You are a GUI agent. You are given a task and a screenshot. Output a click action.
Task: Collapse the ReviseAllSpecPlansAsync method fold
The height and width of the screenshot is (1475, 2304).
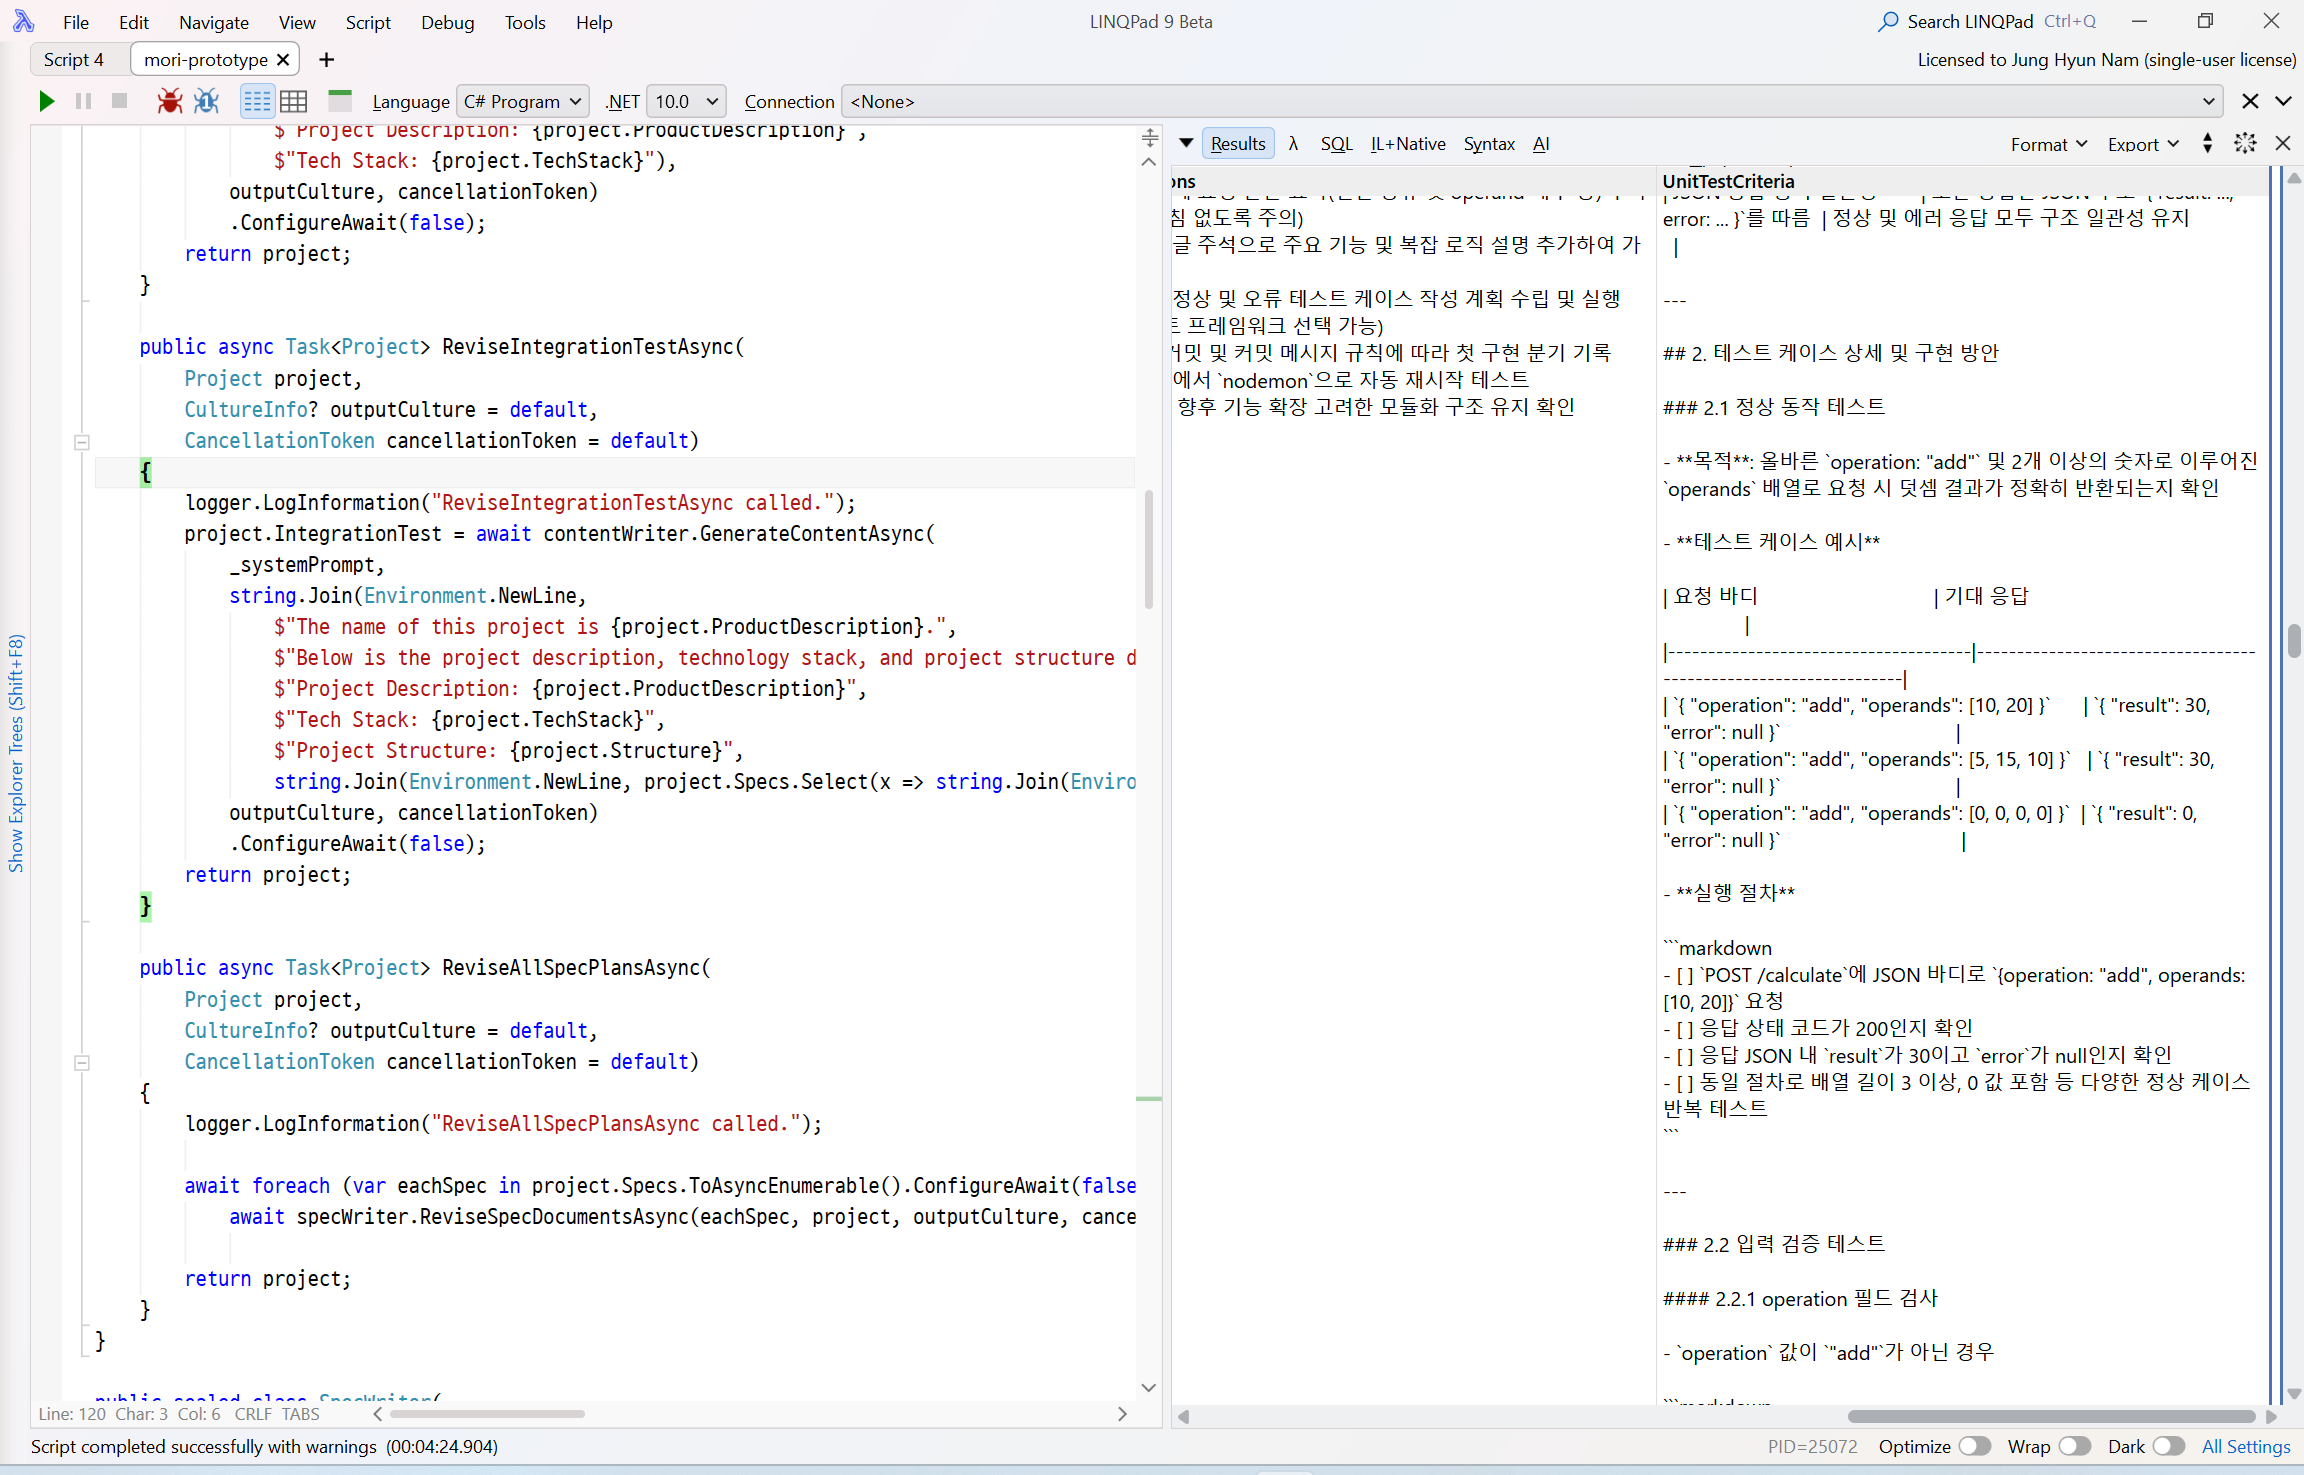pos(82,1063)
